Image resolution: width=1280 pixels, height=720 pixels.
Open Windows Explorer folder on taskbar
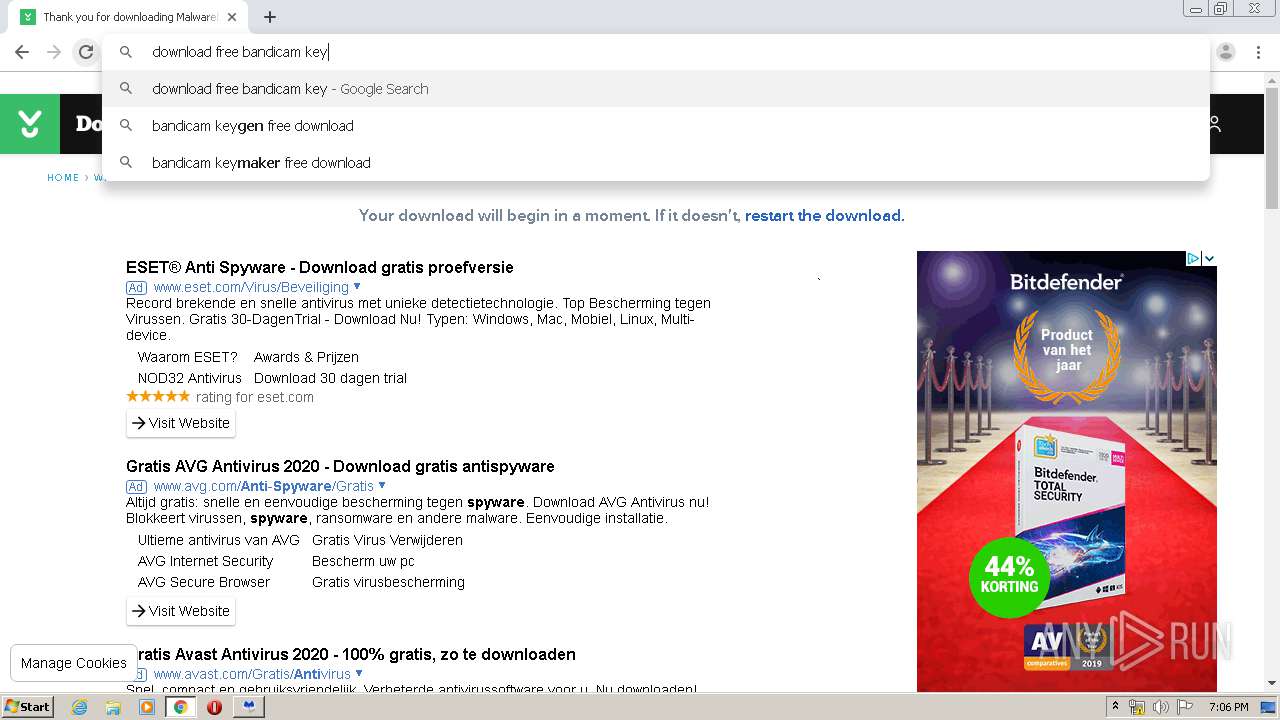pos(113,707)
